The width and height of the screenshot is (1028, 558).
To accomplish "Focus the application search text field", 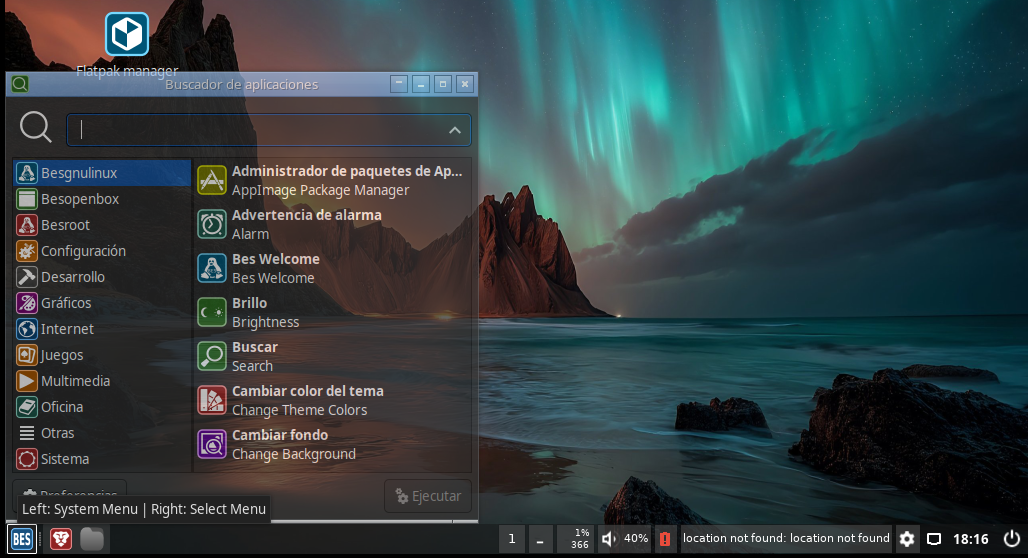I will (x=269, y=130).
